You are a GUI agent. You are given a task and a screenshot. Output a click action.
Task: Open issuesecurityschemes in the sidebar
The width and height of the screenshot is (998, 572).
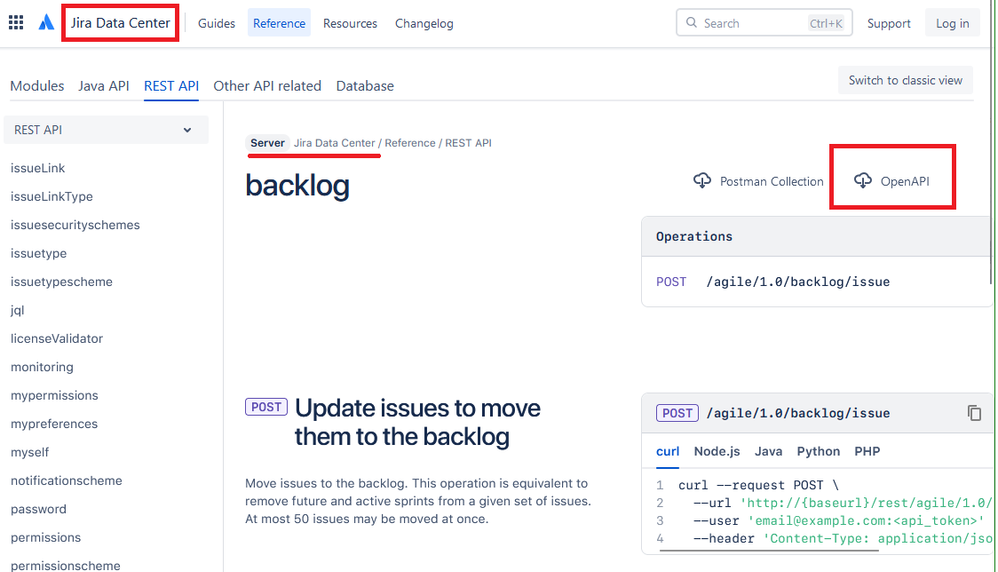pos(75,225)
